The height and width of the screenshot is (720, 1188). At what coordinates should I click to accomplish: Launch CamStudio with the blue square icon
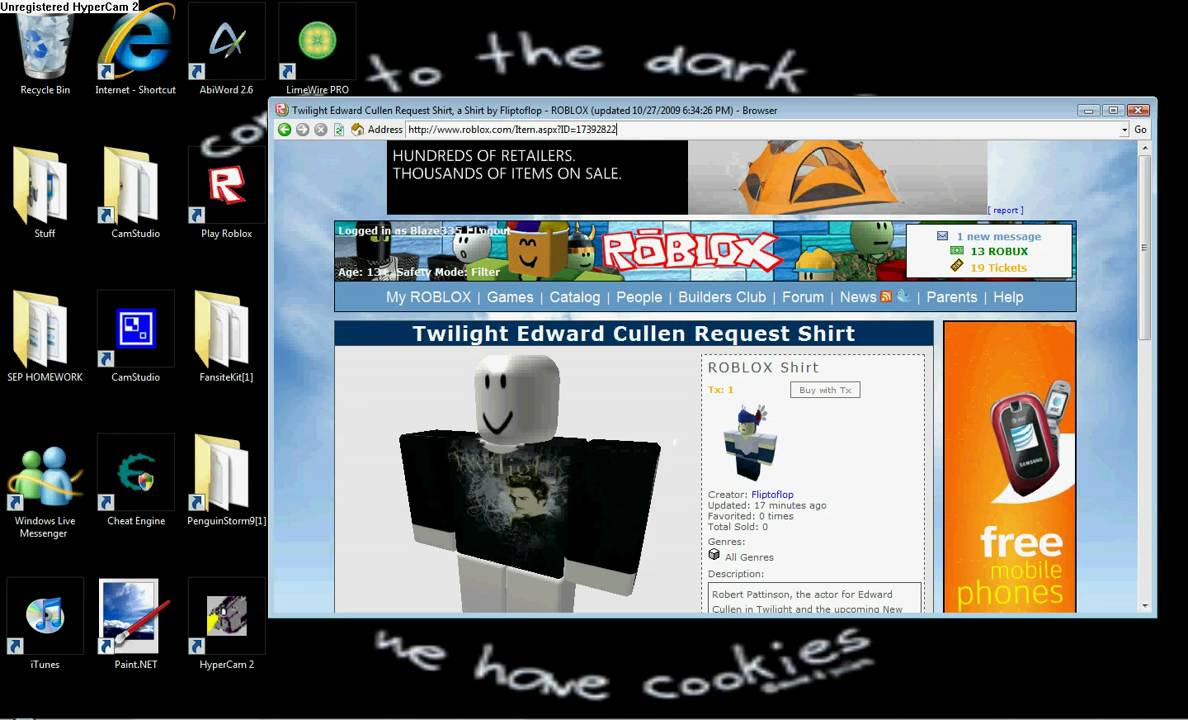click(136, 337)
